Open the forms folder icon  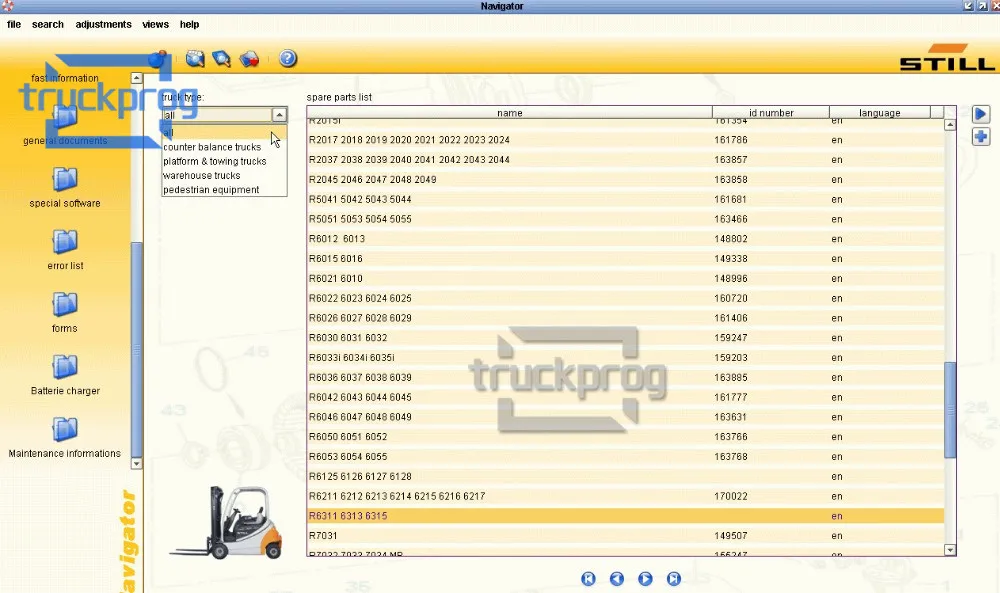[64, 304]
